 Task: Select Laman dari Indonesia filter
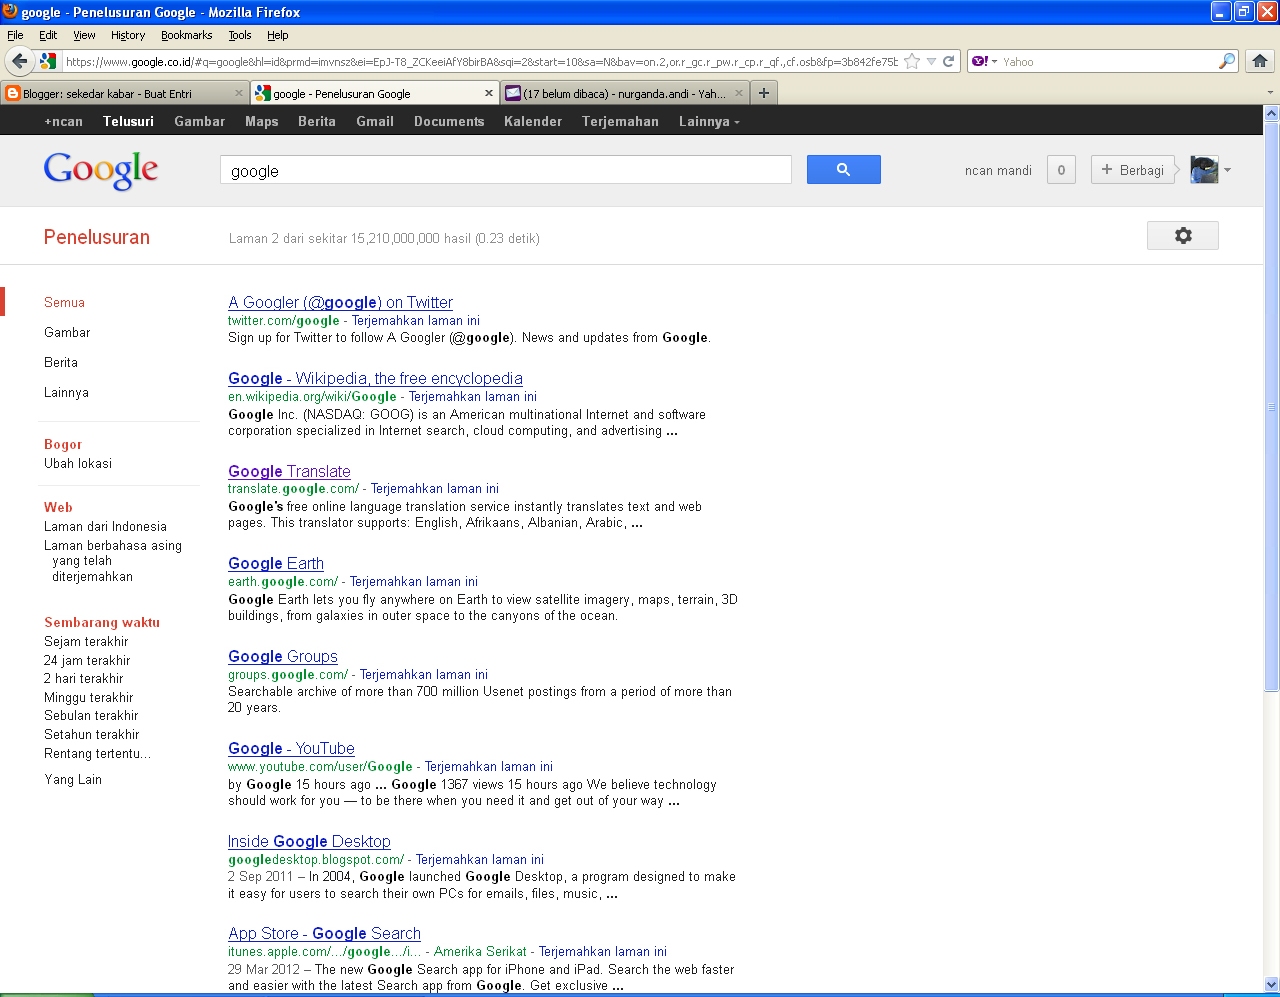105,526
